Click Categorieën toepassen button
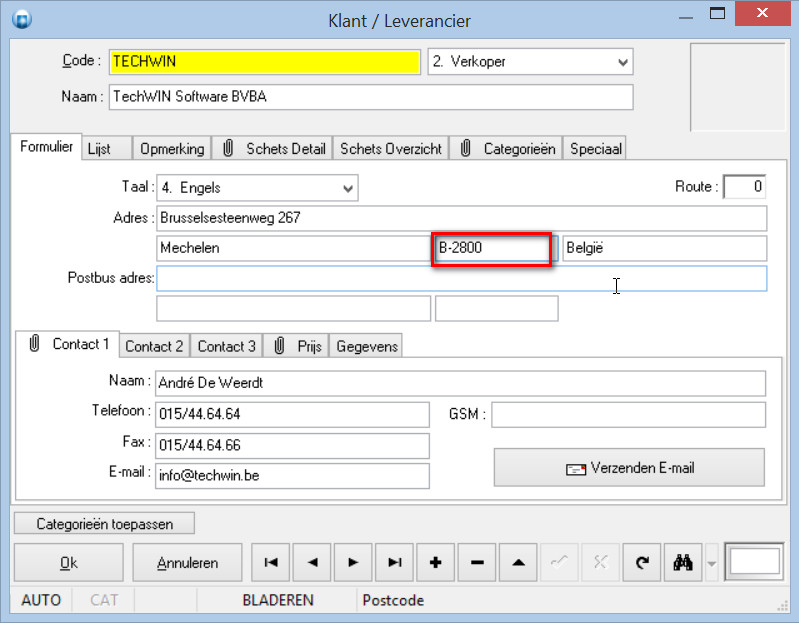Viewport: 799px width, 623px height. click(x=104, y=524)
